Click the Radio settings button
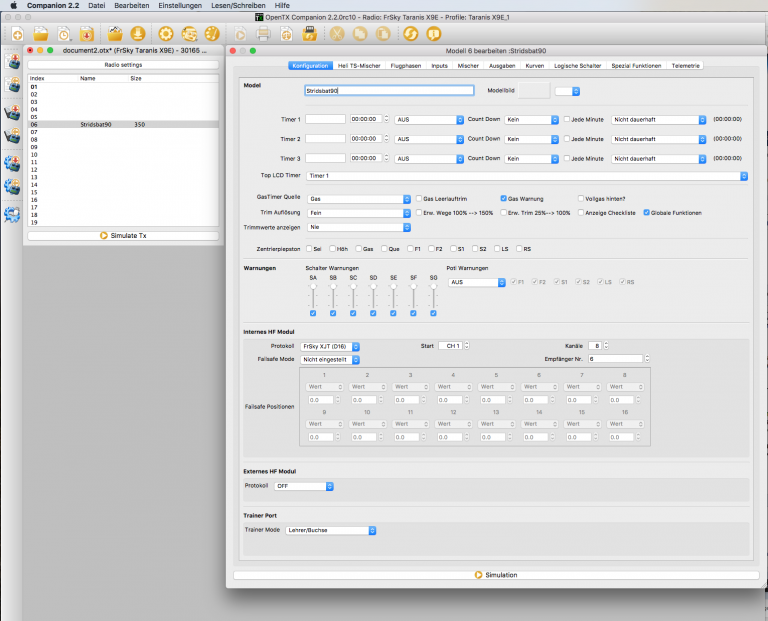768x621 pixels. [123, 65]
